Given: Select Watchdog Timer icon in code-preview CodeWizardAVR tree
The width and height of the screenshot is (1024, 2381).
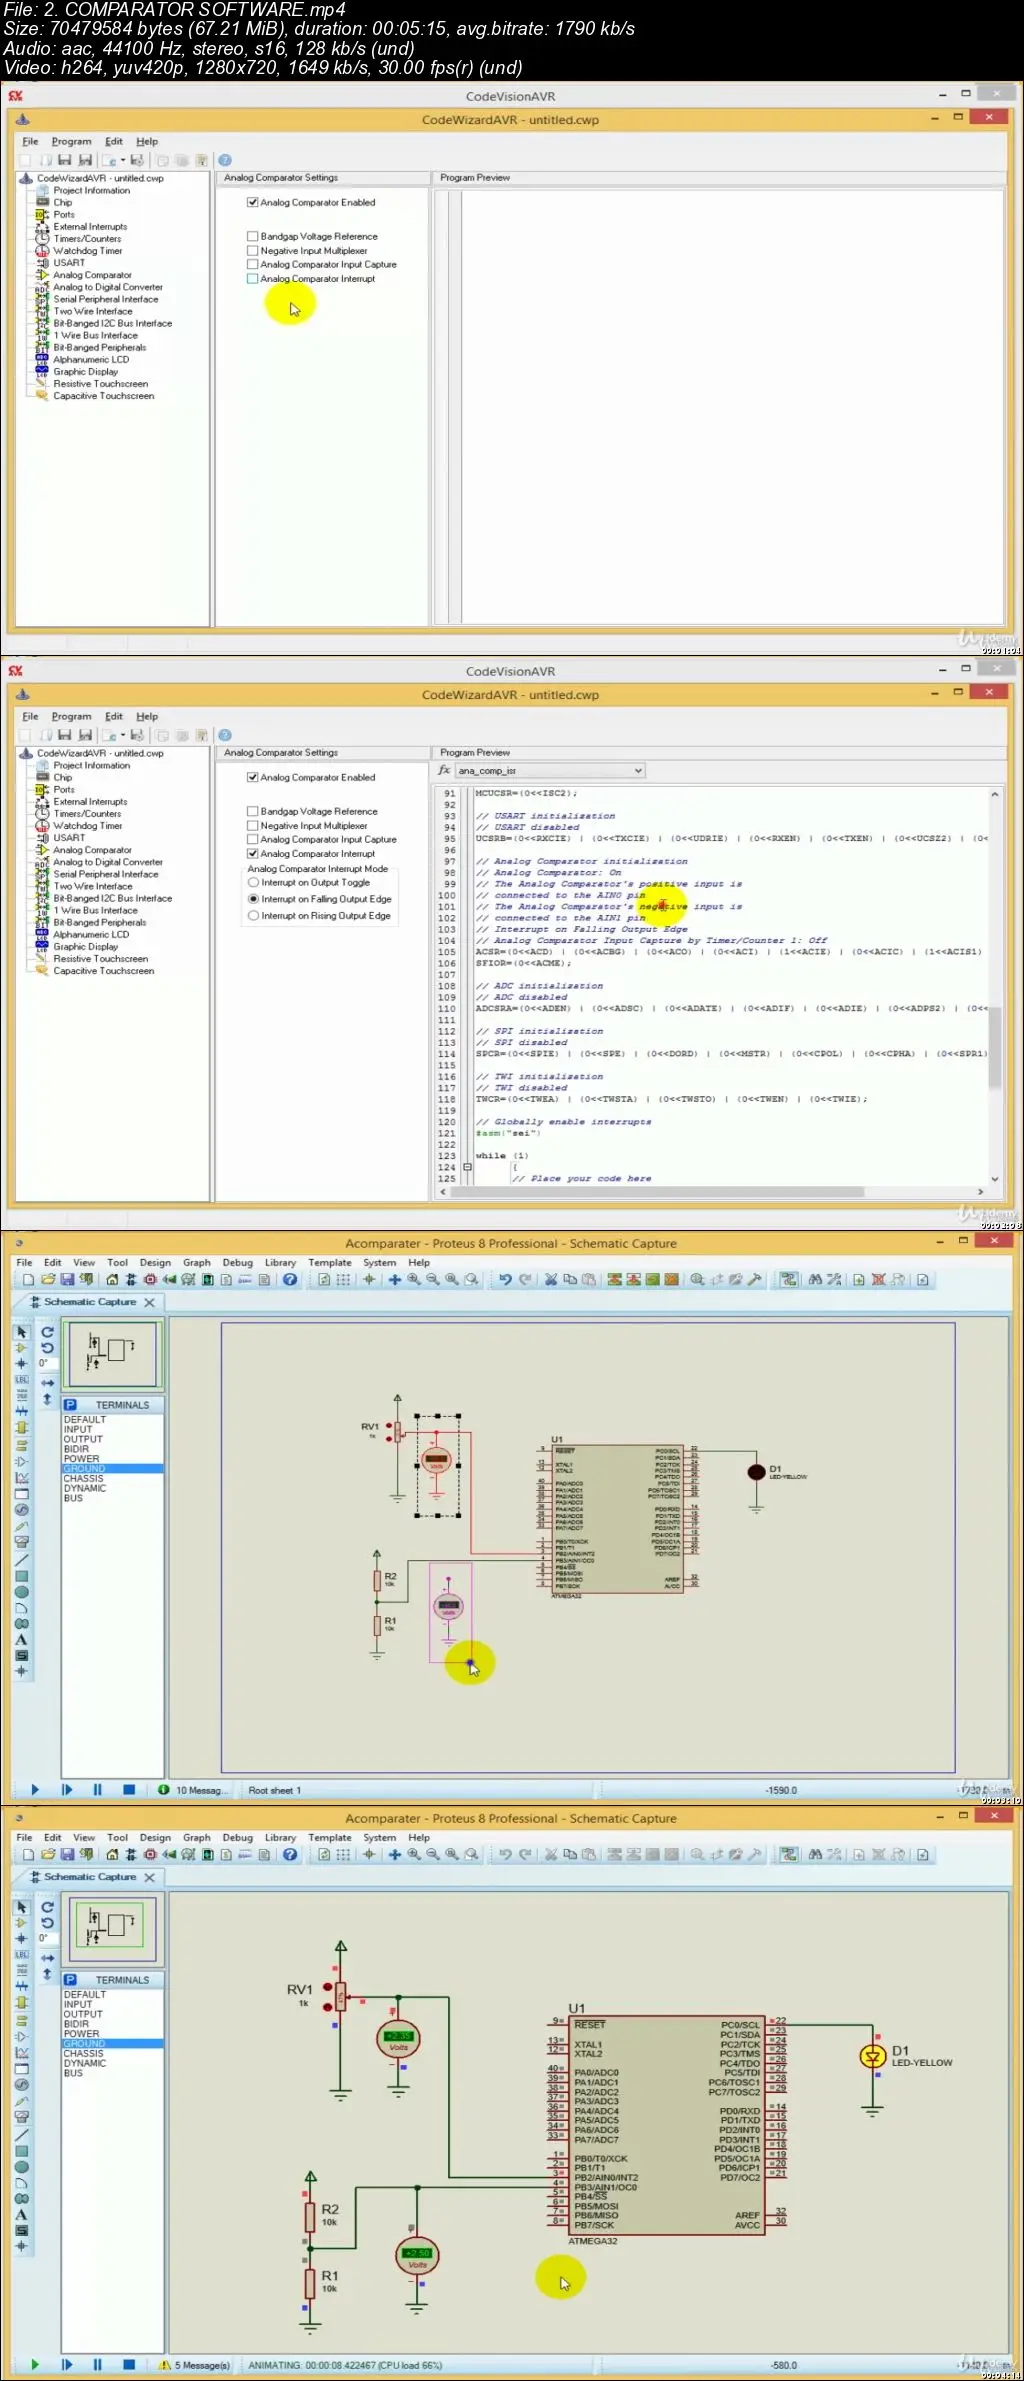Looking at the screenshot, I should click(x=42, y=826).
